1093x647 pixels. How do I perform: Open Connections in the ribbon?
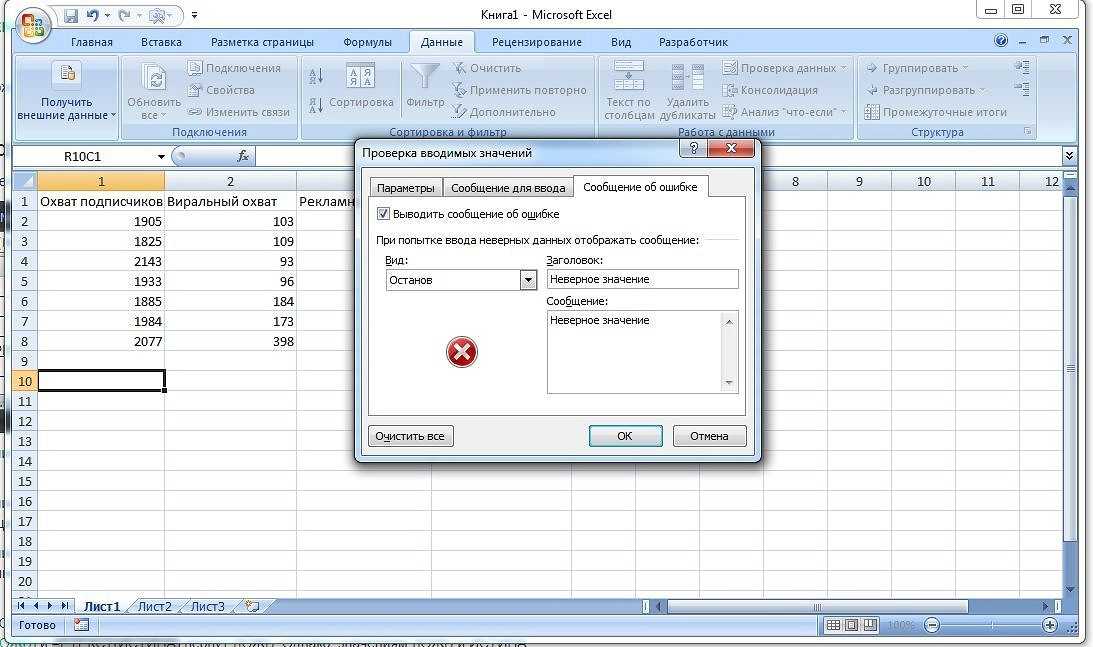click(234, 68)
